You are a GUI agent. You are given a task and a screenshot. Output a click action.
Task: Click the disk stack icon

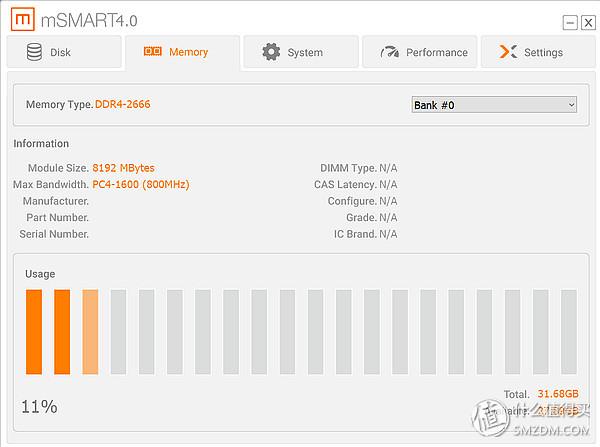34,52
